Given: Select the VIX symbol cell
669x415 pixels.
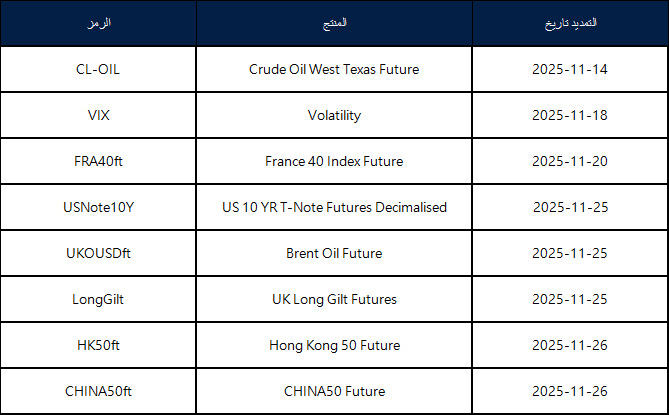Looking at the screenshot, I should click(x=98, y=116).
